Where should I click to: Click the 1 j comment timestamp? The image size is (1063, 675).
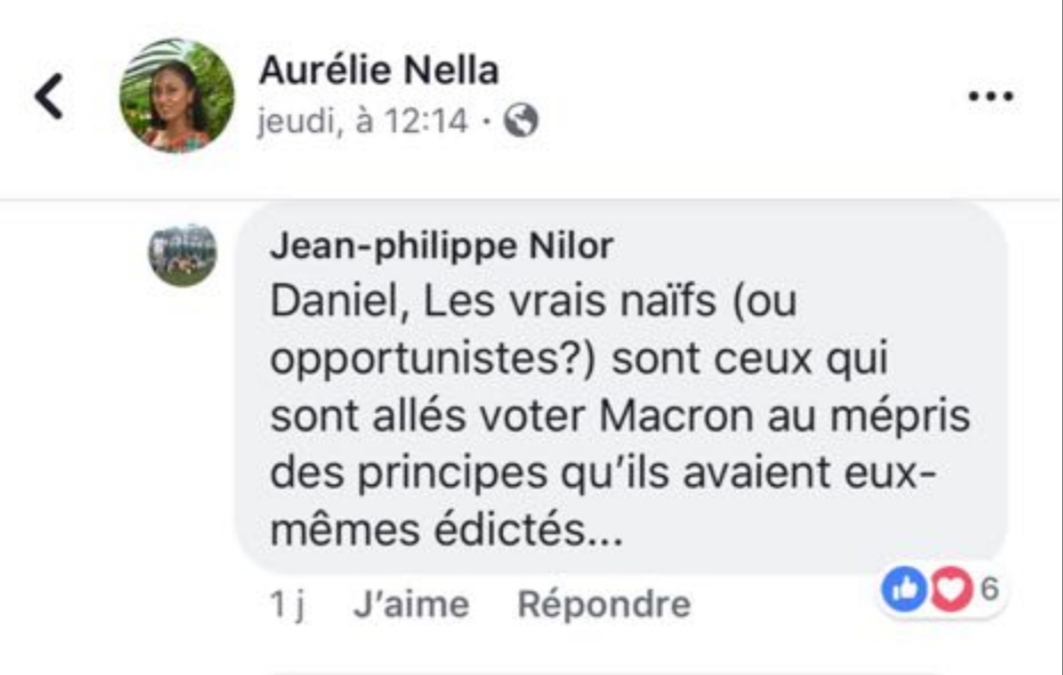(x=287, y=604)
